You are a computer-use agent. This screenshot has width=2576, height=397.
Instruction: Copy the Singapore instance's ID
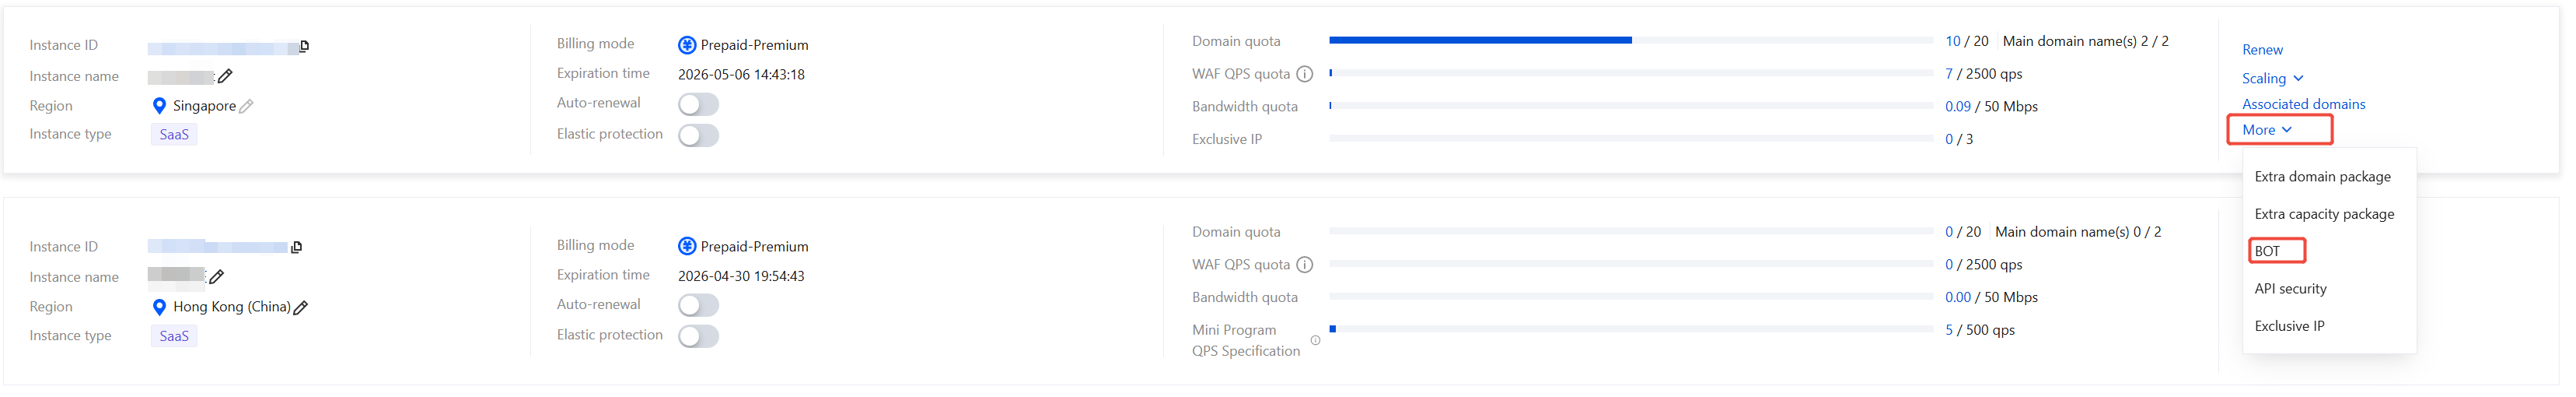point(304,46)
